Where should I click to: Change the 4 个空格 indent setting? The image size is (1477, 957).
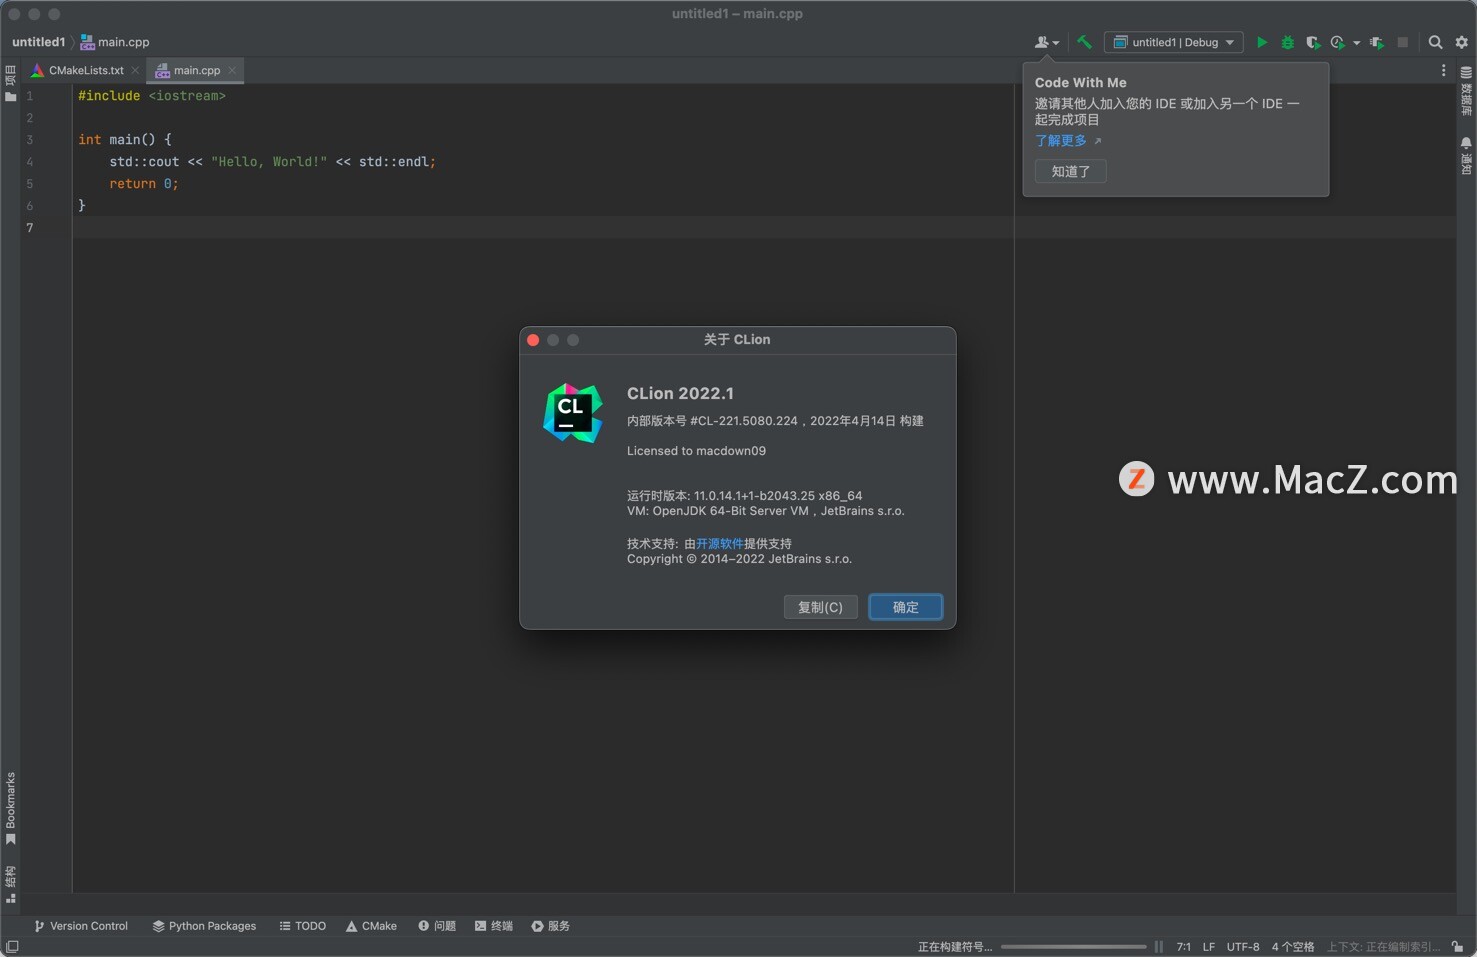point(1293,947)
